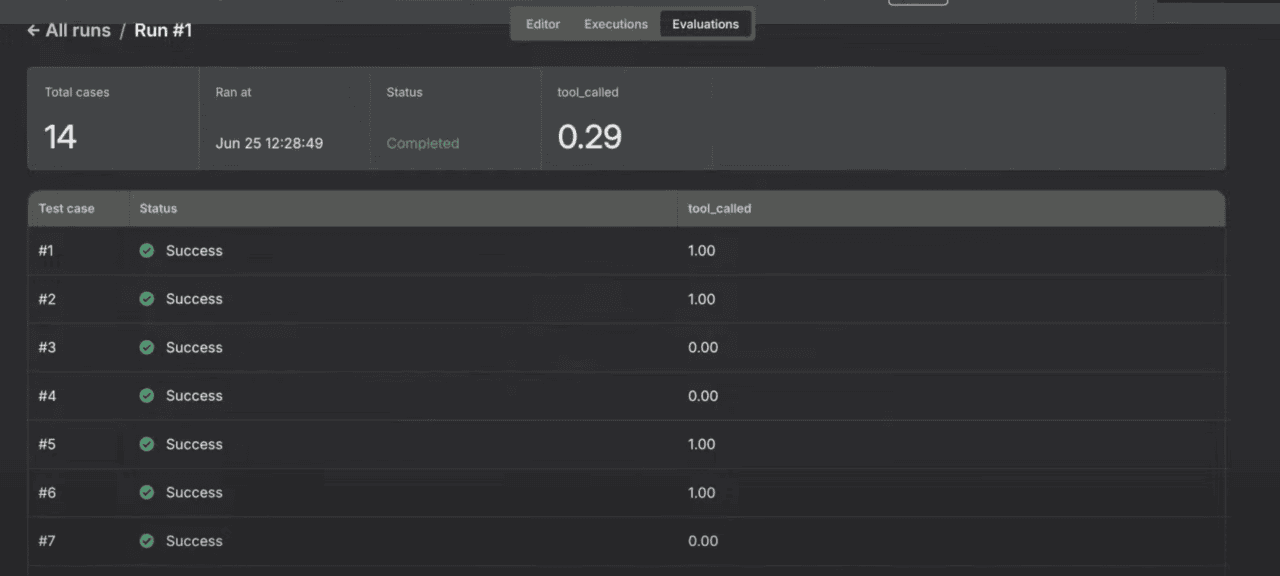Click the green check icon for test case #3
The height and width of the screenshot is (576, 1280).
147,348
